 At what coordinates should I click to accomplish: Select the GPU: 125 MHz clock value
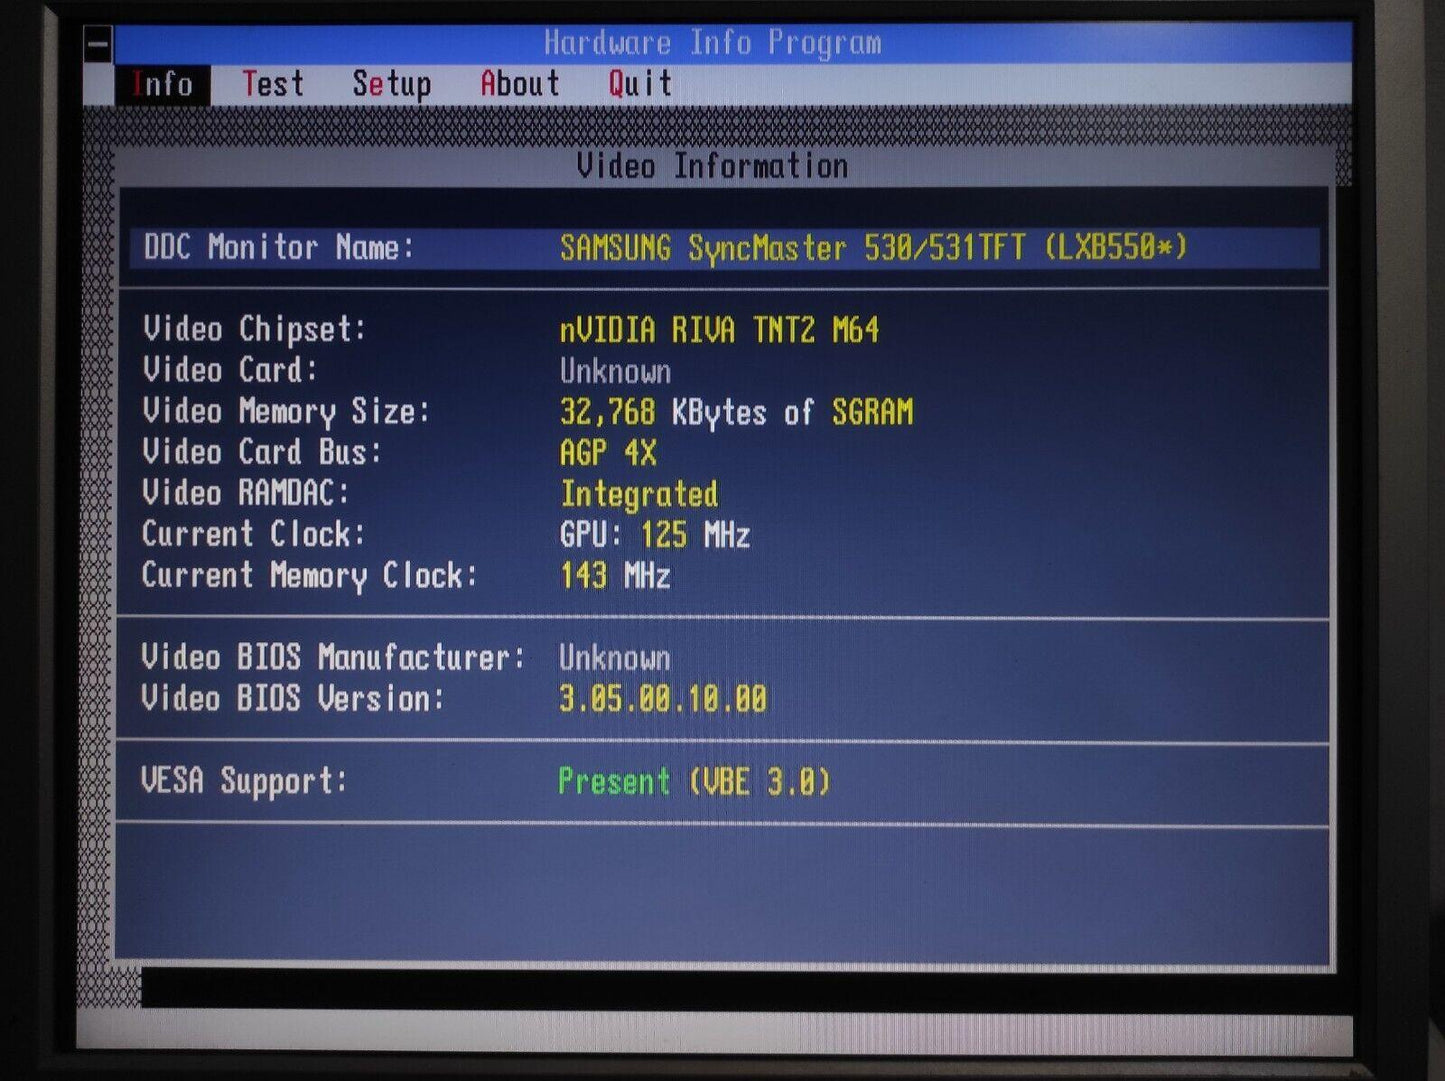click(x=655, y=535)
